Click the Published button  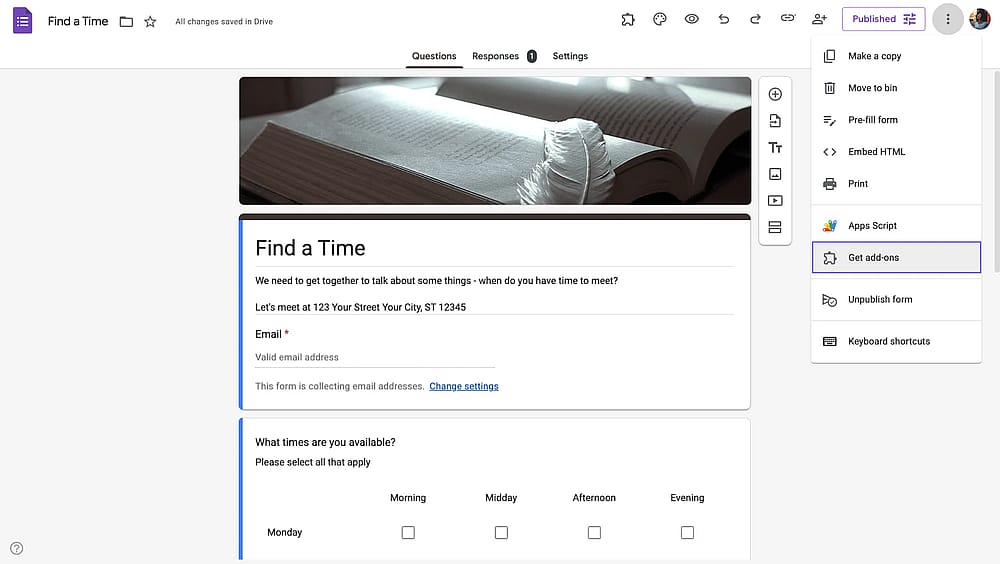pyautogui.click(x=883, y=19)
